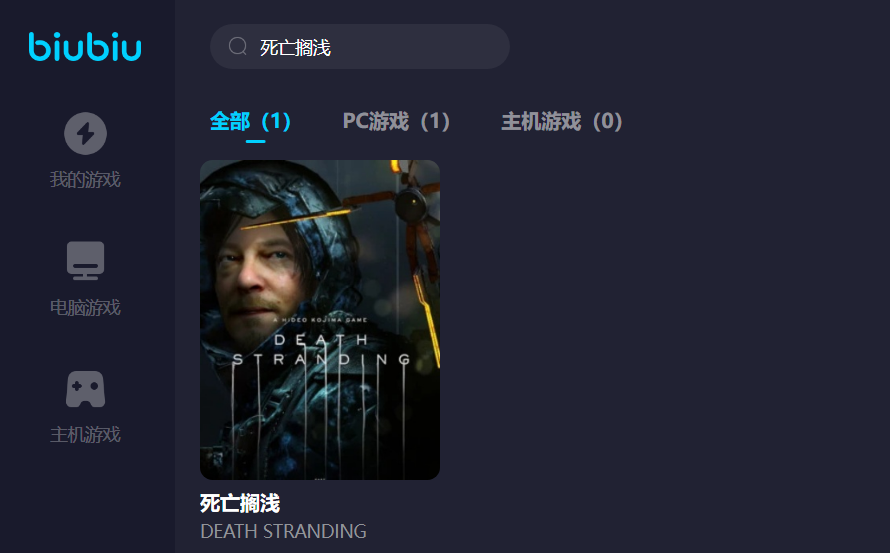Click the gamepad console games icon
Viewport: 890px width, 553px height.
pyautogui.click(x=85, y=389)
